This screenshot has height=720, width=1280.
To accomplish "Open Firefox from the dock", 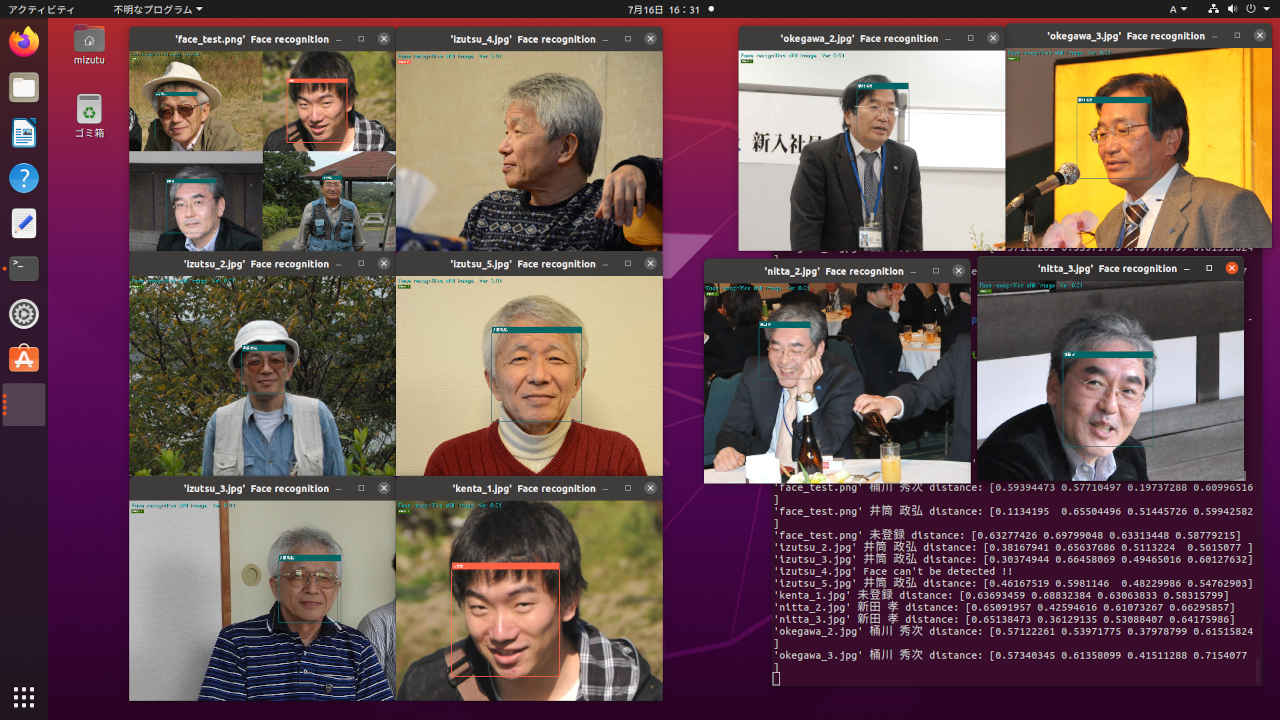I will tap(24, 41).
